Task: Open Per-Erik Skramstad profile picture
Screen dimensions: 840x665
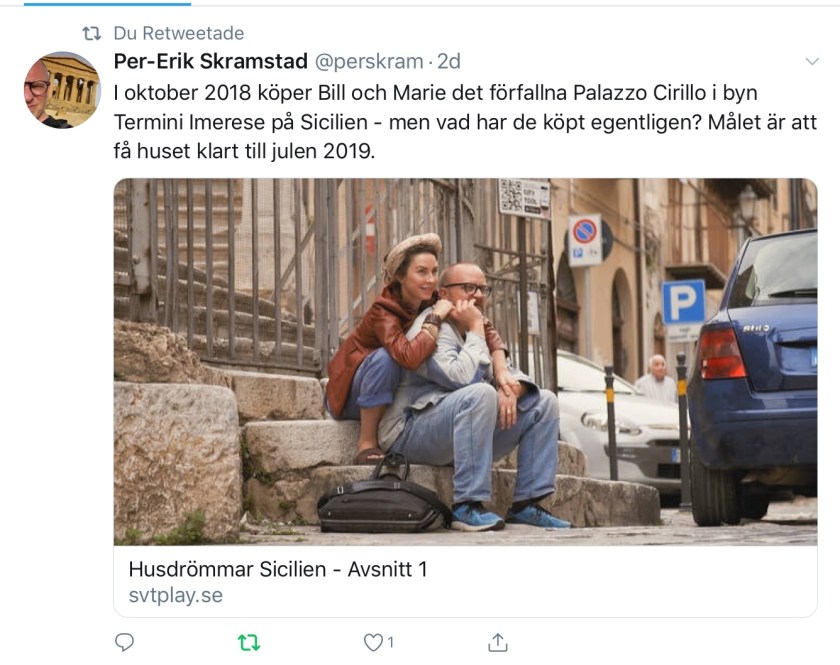Action: (x=62, y=90)
